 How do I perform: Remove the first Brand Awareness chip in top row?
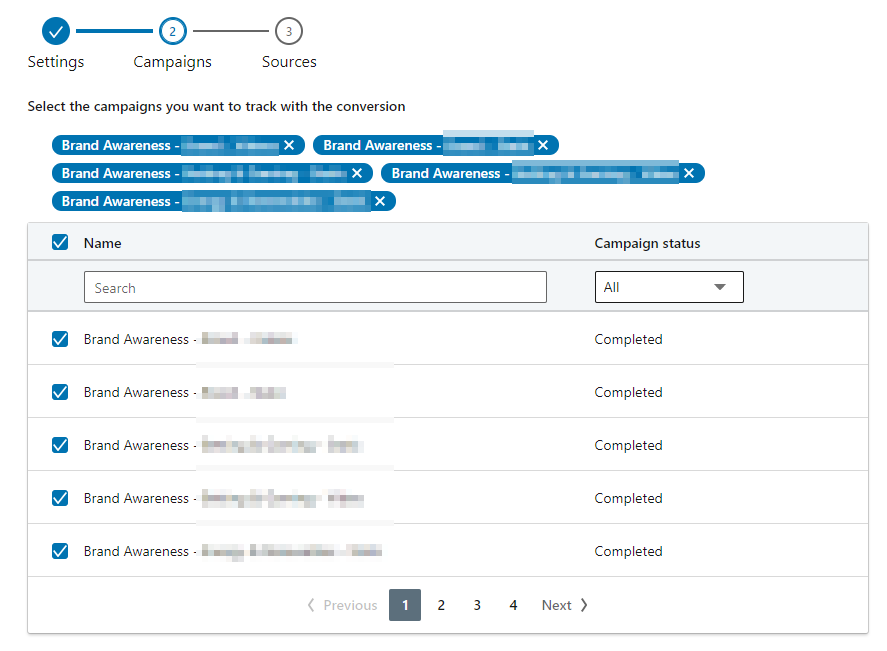[289, 145]
